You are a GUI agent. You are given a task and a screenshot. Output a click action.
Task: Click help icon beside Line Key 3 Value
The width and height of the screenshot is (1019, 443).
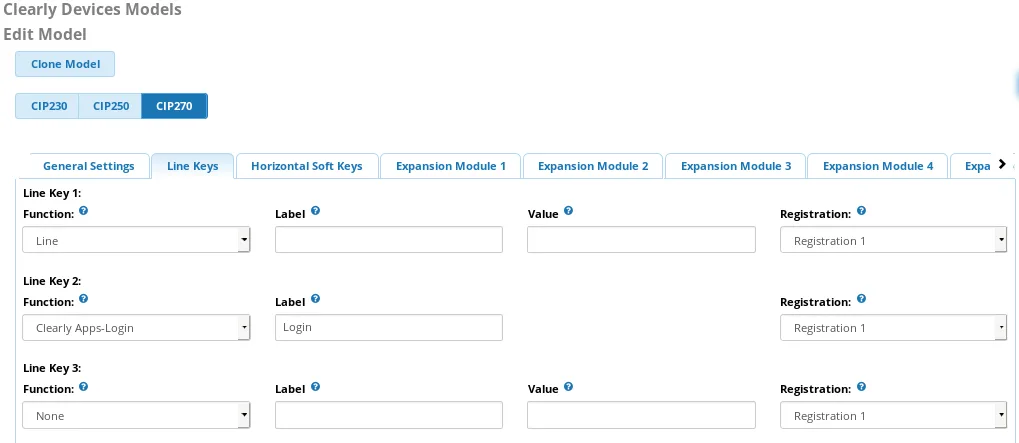568,386
